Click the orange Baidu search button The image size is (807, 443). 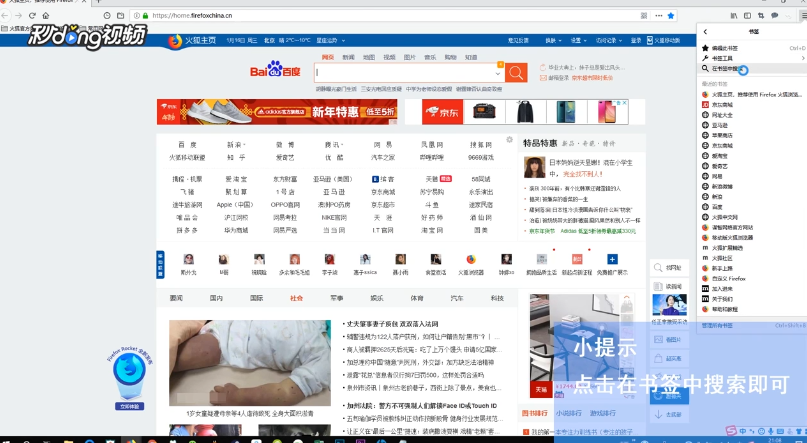[516, 73]
